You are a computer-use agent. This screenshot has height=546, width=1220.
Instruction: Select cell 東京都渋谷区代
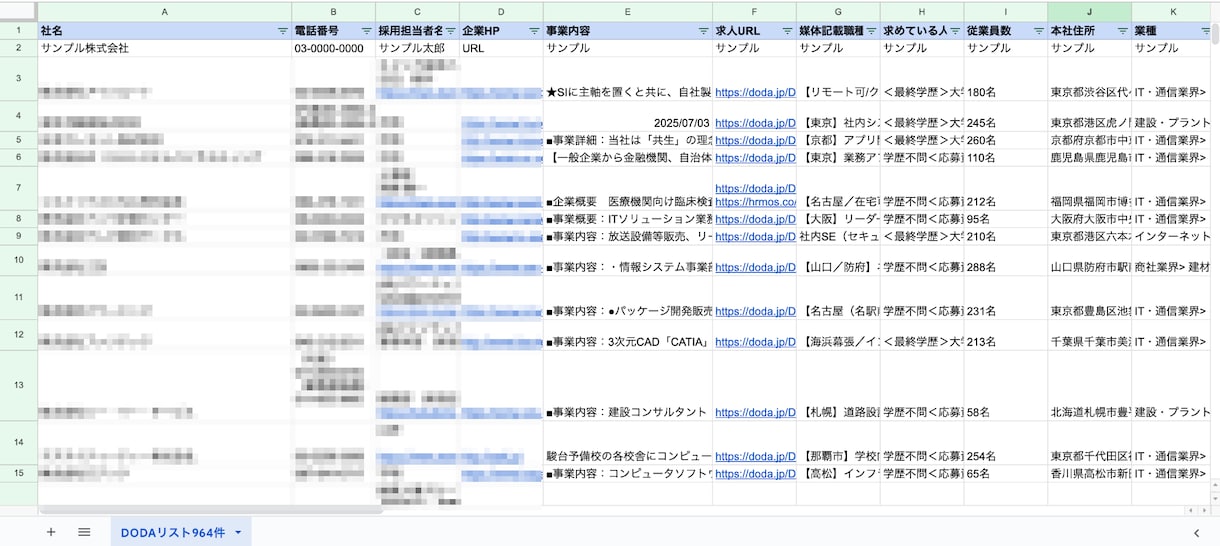[1090, 79]
